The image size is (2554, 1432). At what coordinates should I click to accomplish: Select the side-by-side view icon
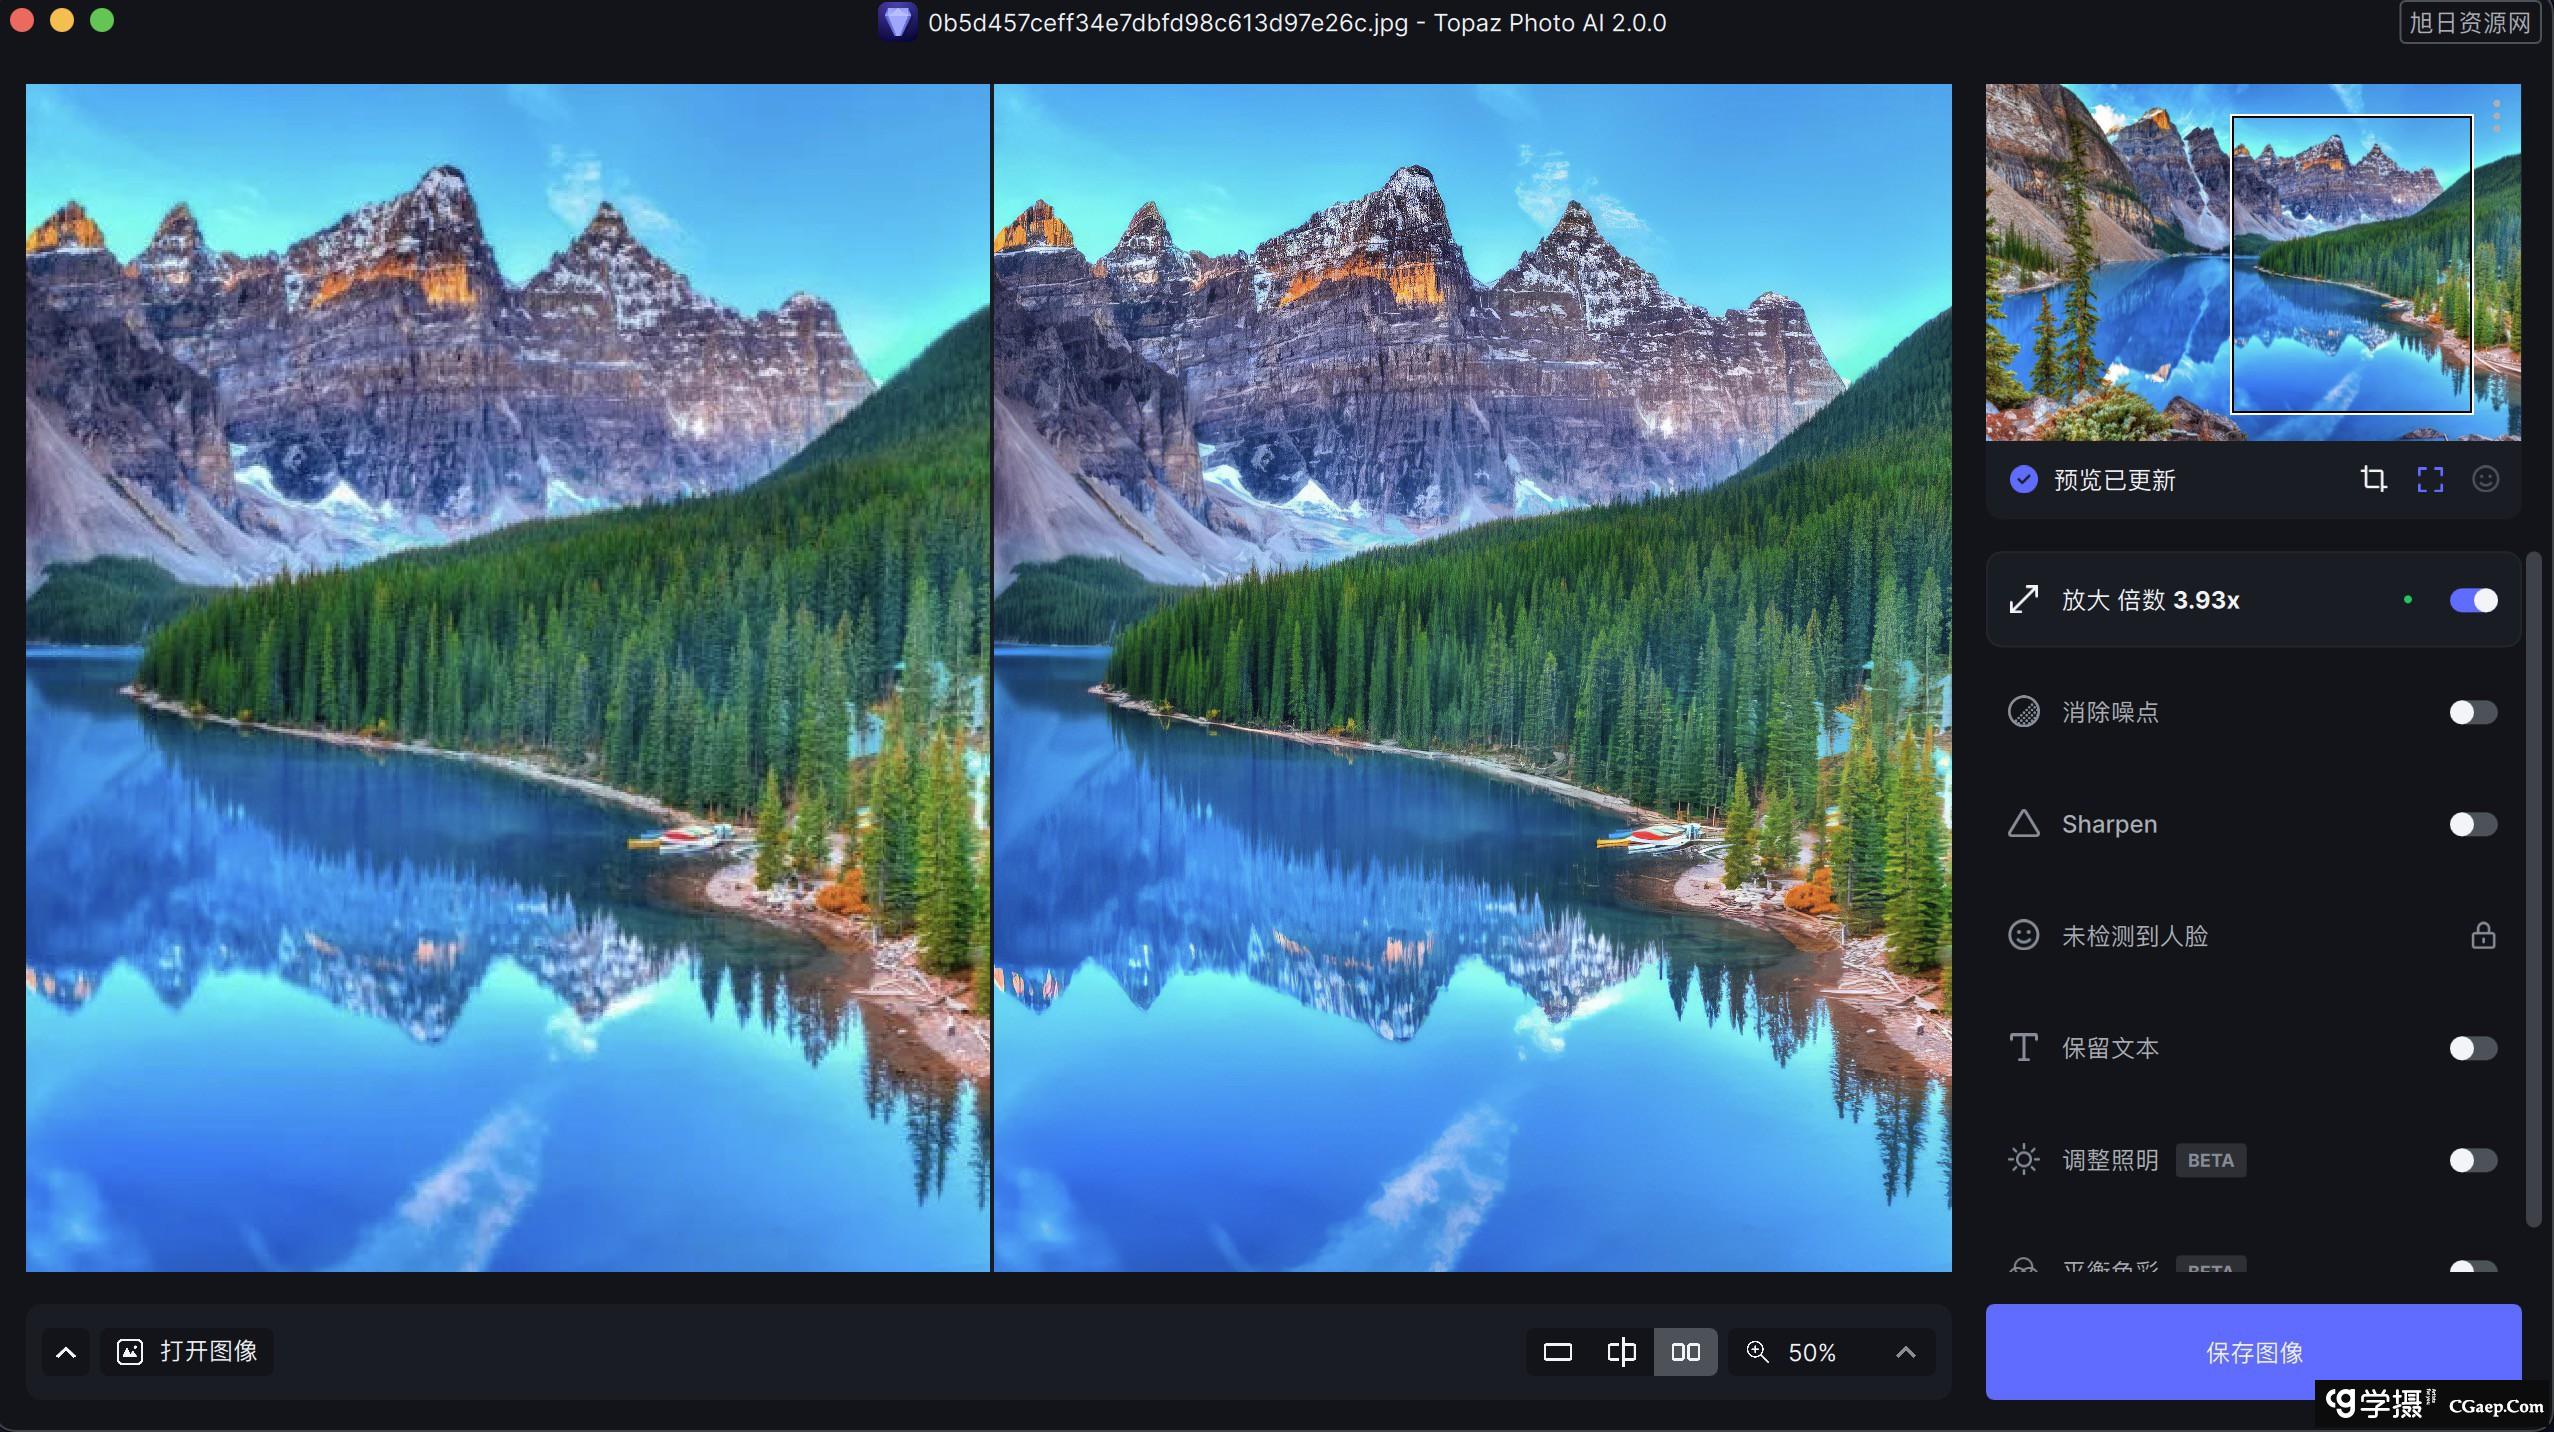click(x=1685, y=1352)
